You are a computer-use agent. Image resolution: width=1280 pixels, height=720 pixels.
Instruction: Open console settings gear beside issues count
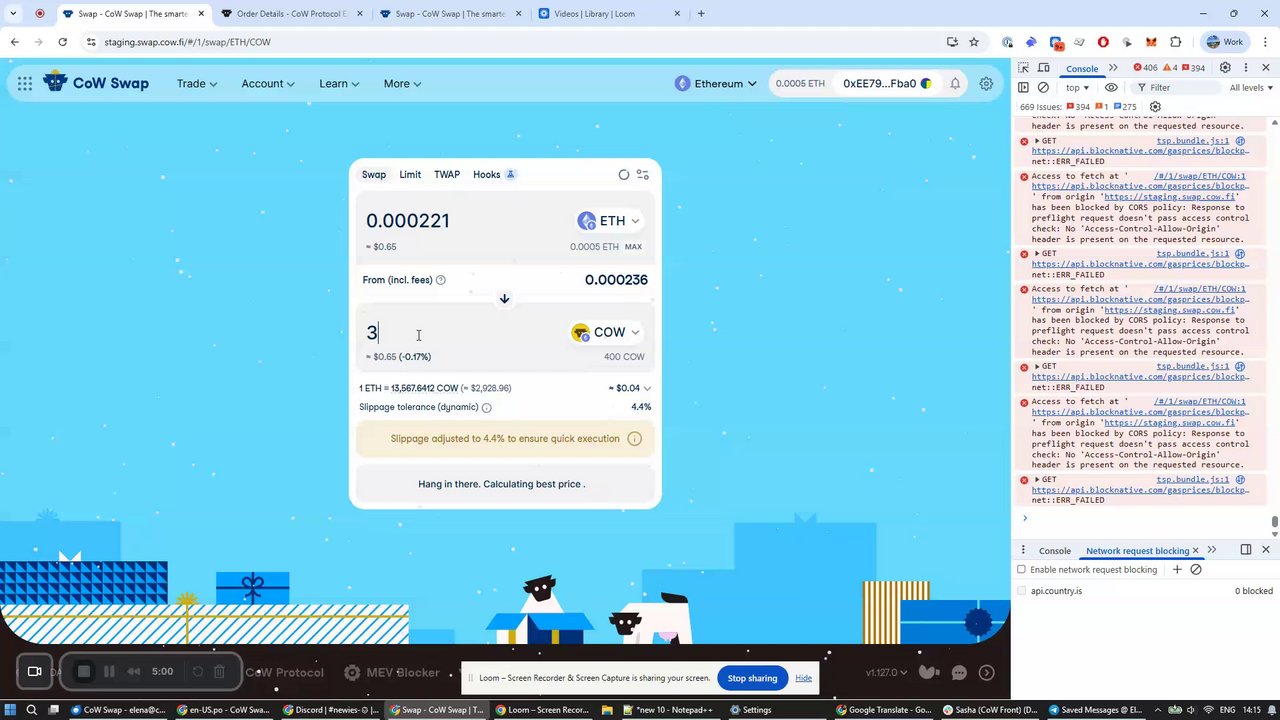[1155, 107]
